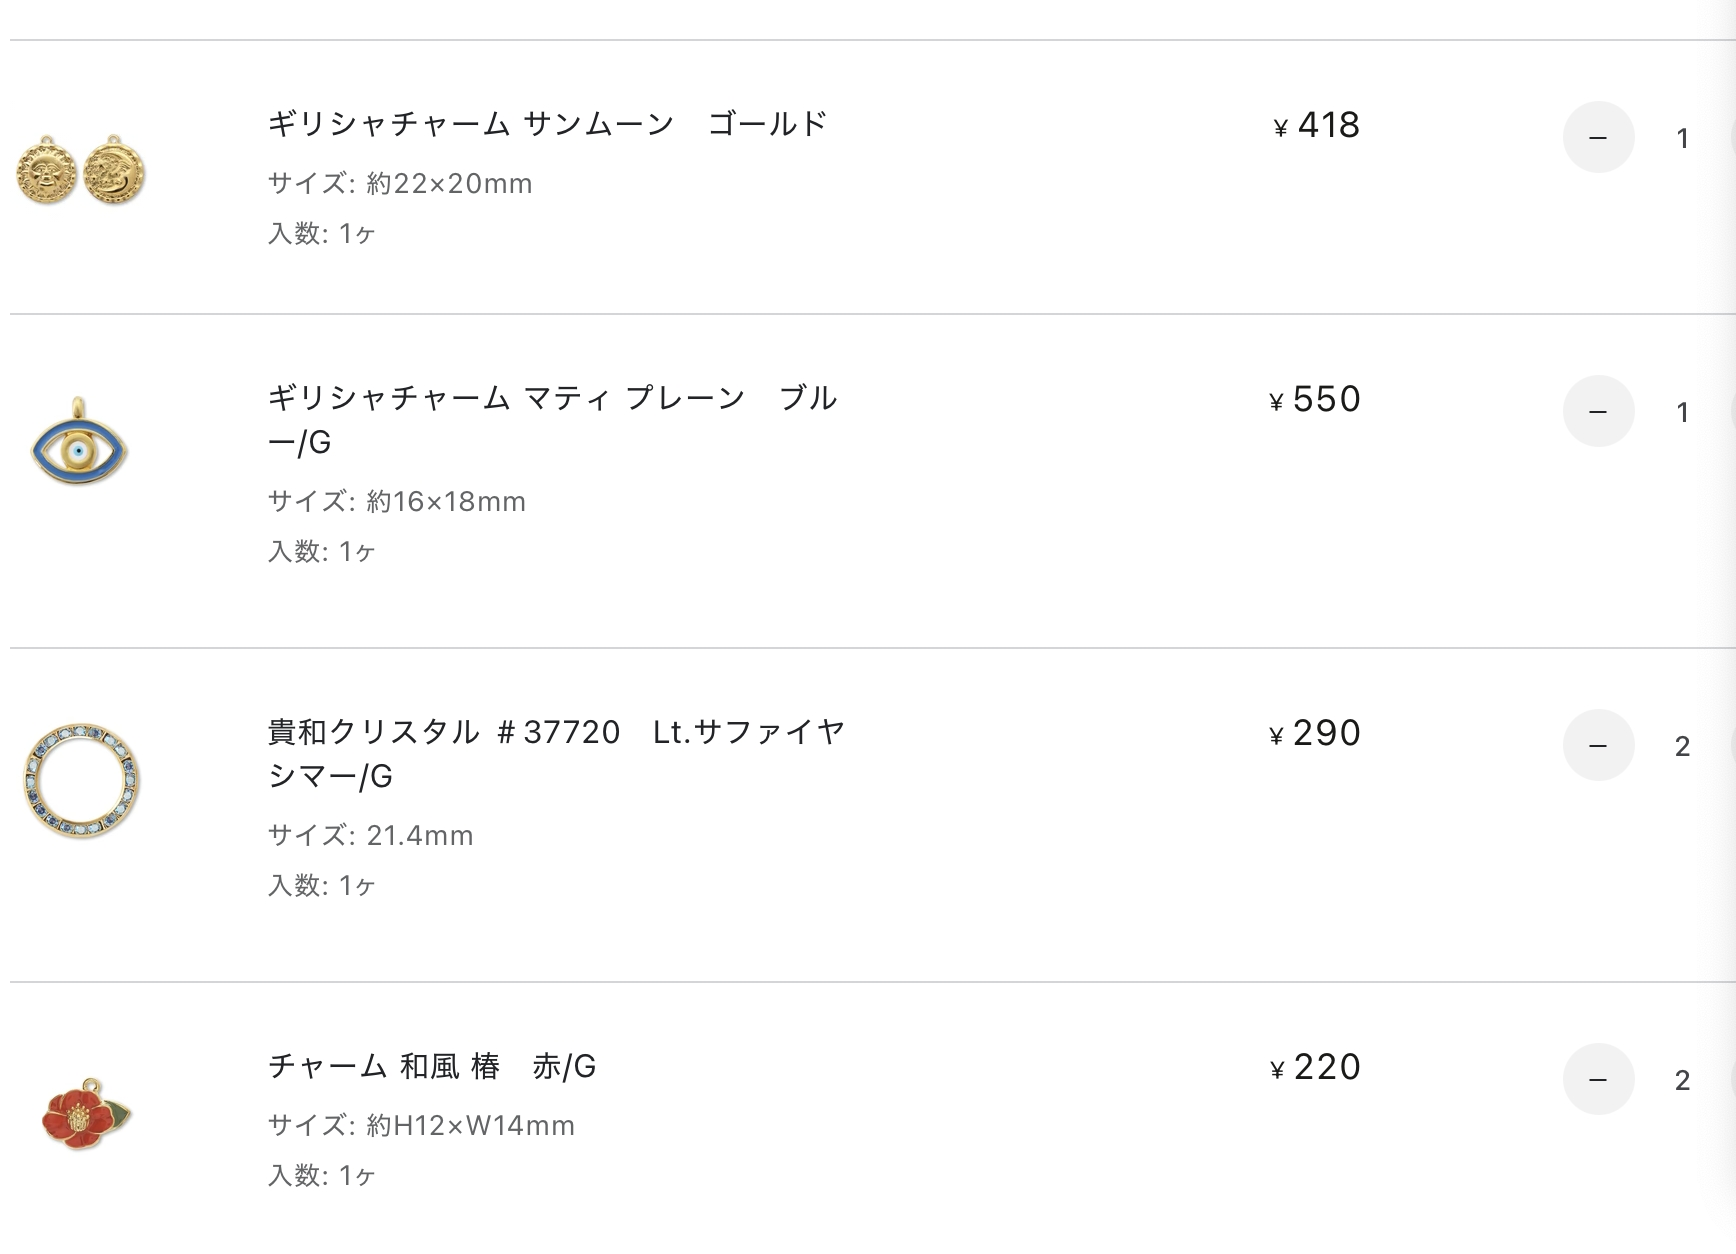
Task: Select quantity value 2 for 椿 charm
Action: [1683, 1080]
